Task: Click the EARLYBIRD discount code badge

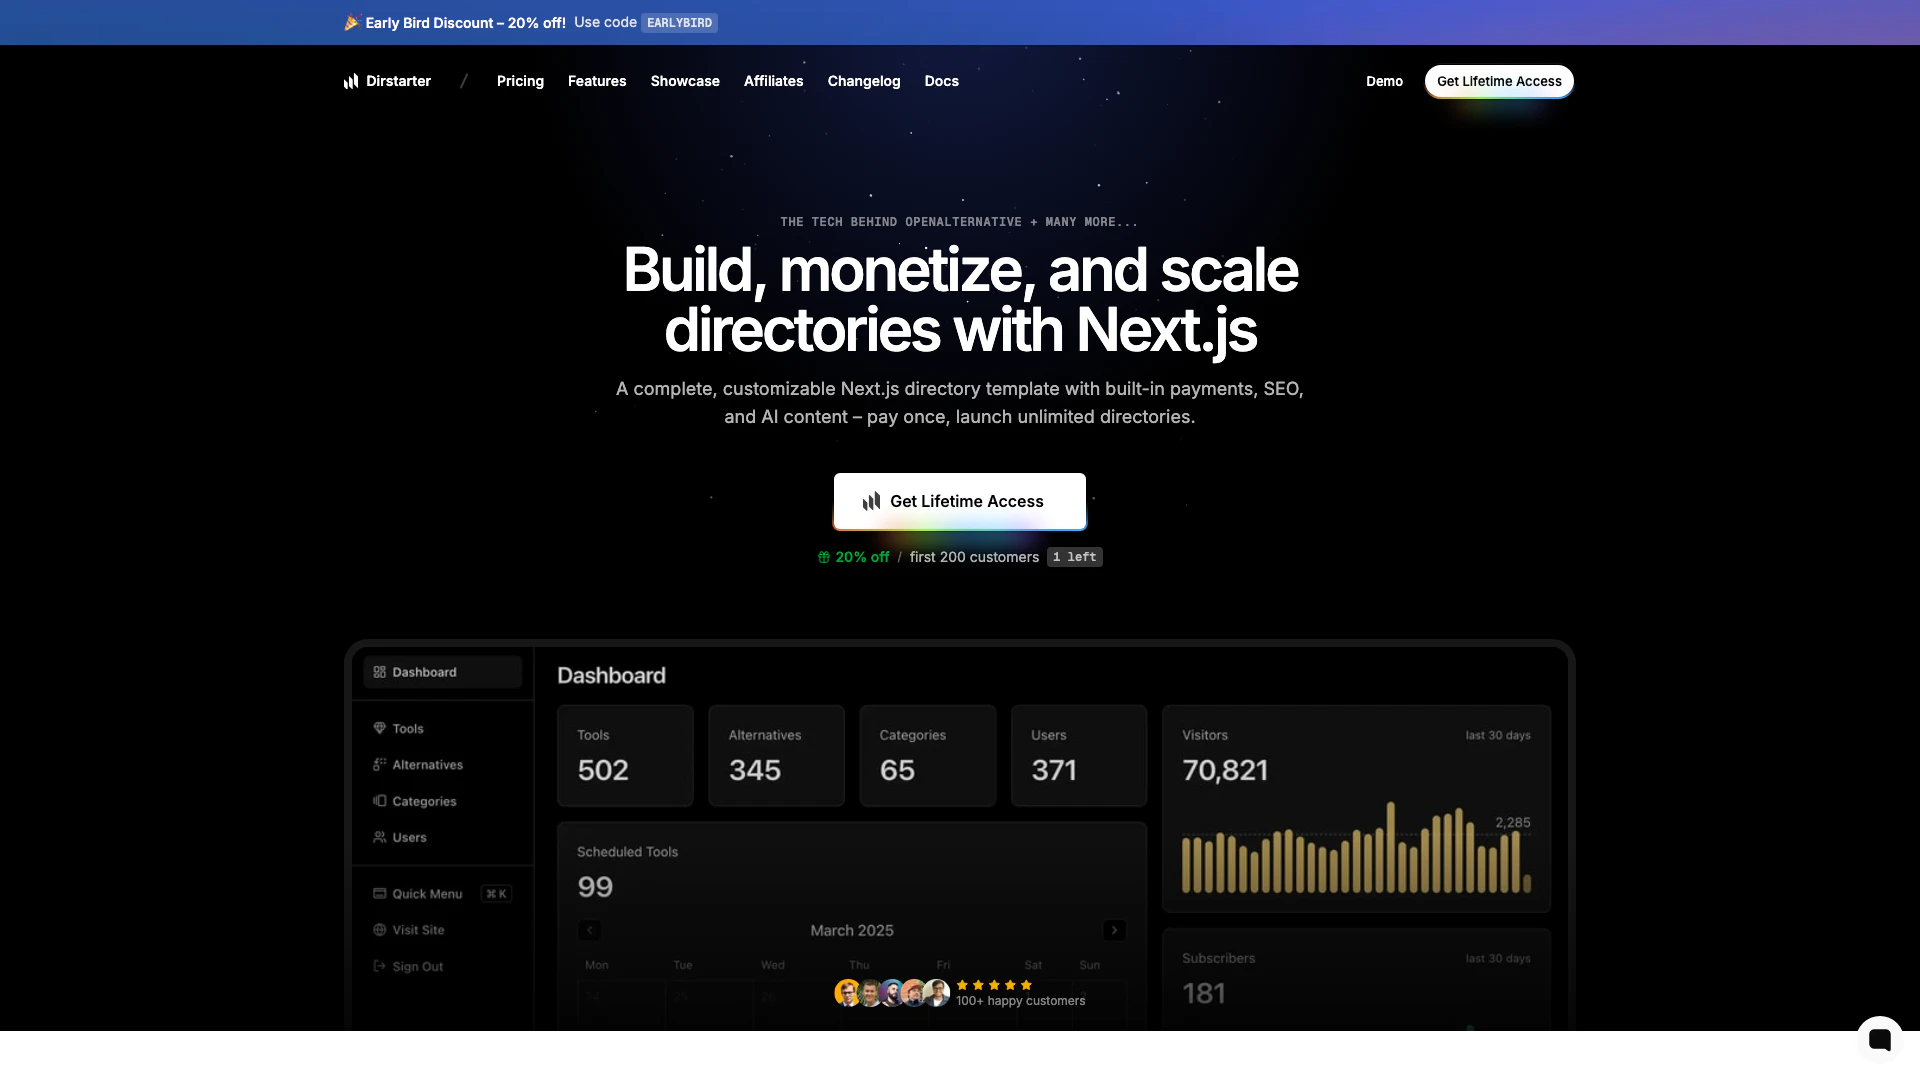Action: coord(679,23)
